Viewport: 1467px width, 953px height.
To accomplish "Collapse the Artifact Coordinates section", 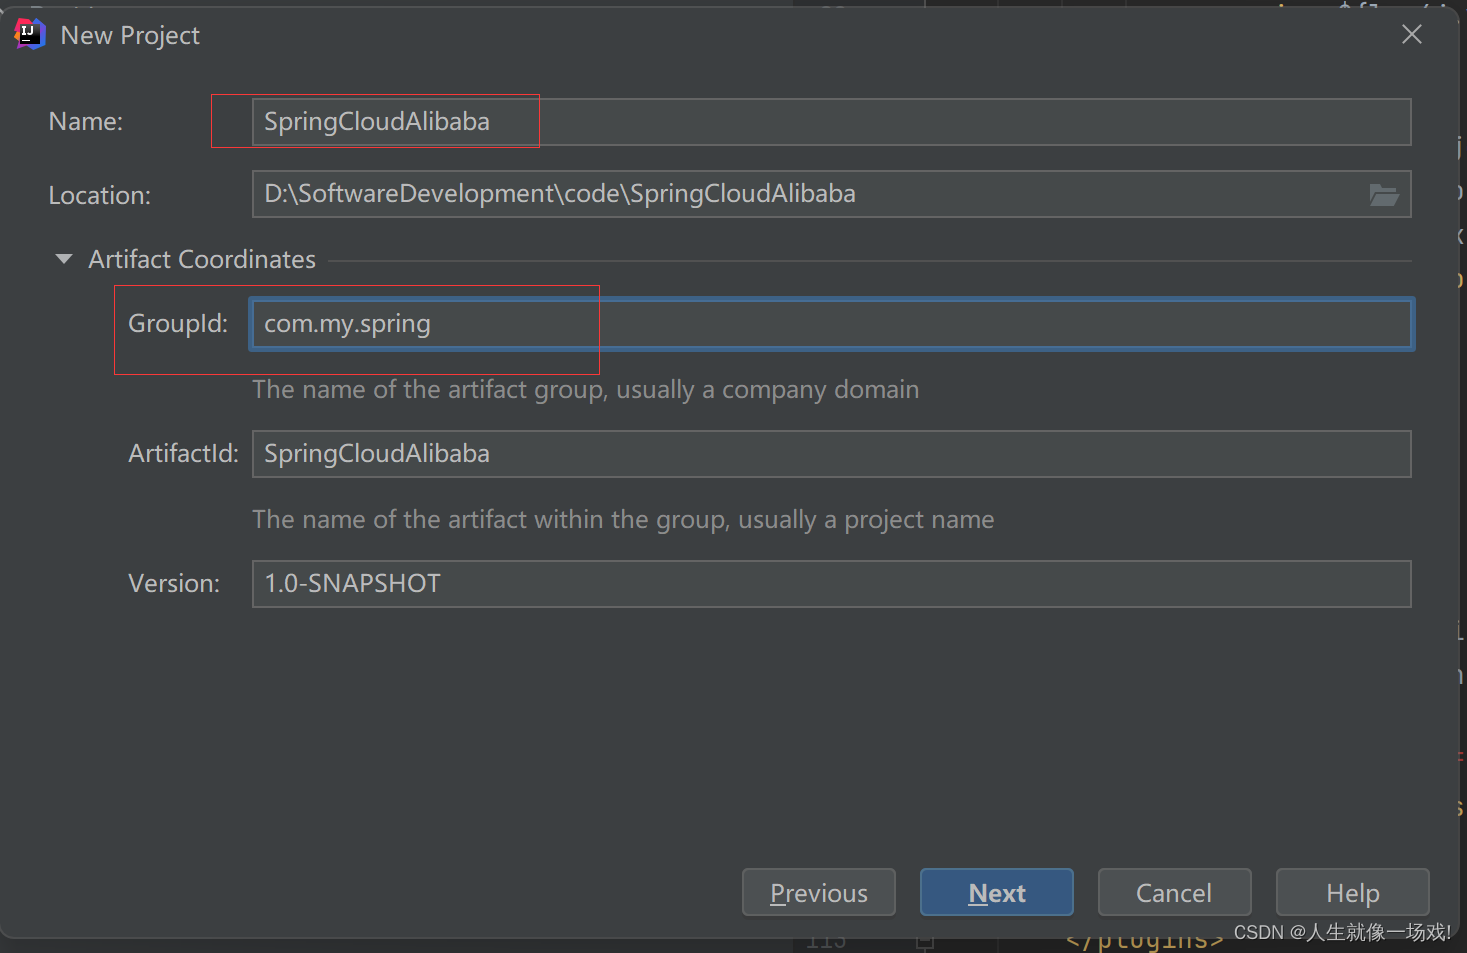I will [x=64, y=259].
